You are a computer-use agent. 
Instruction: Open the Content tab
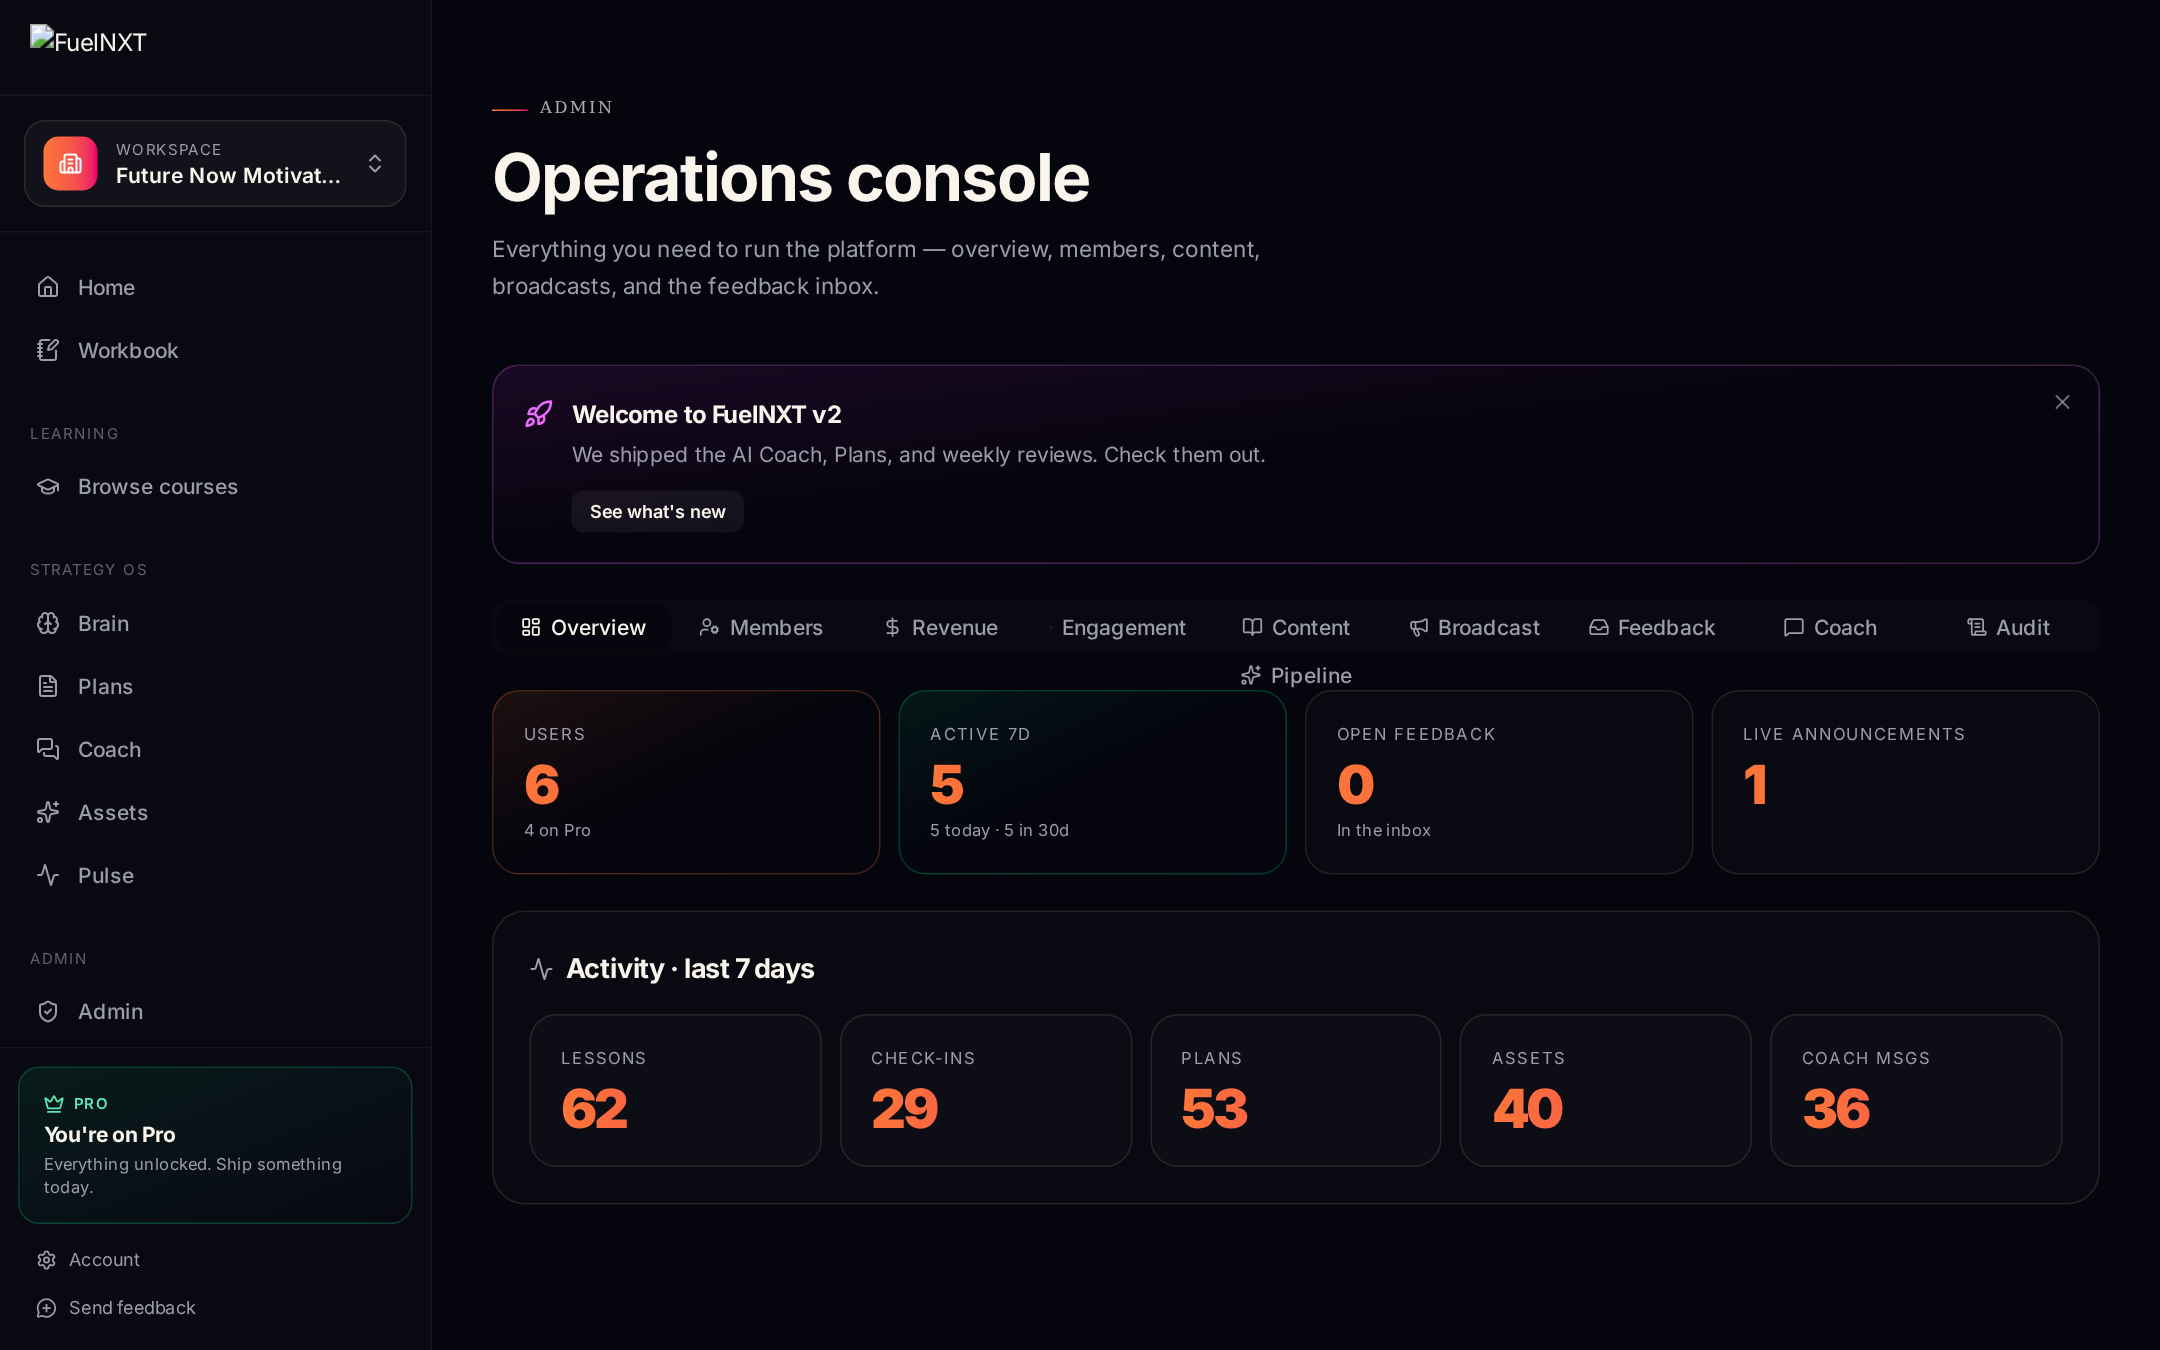1296,627
